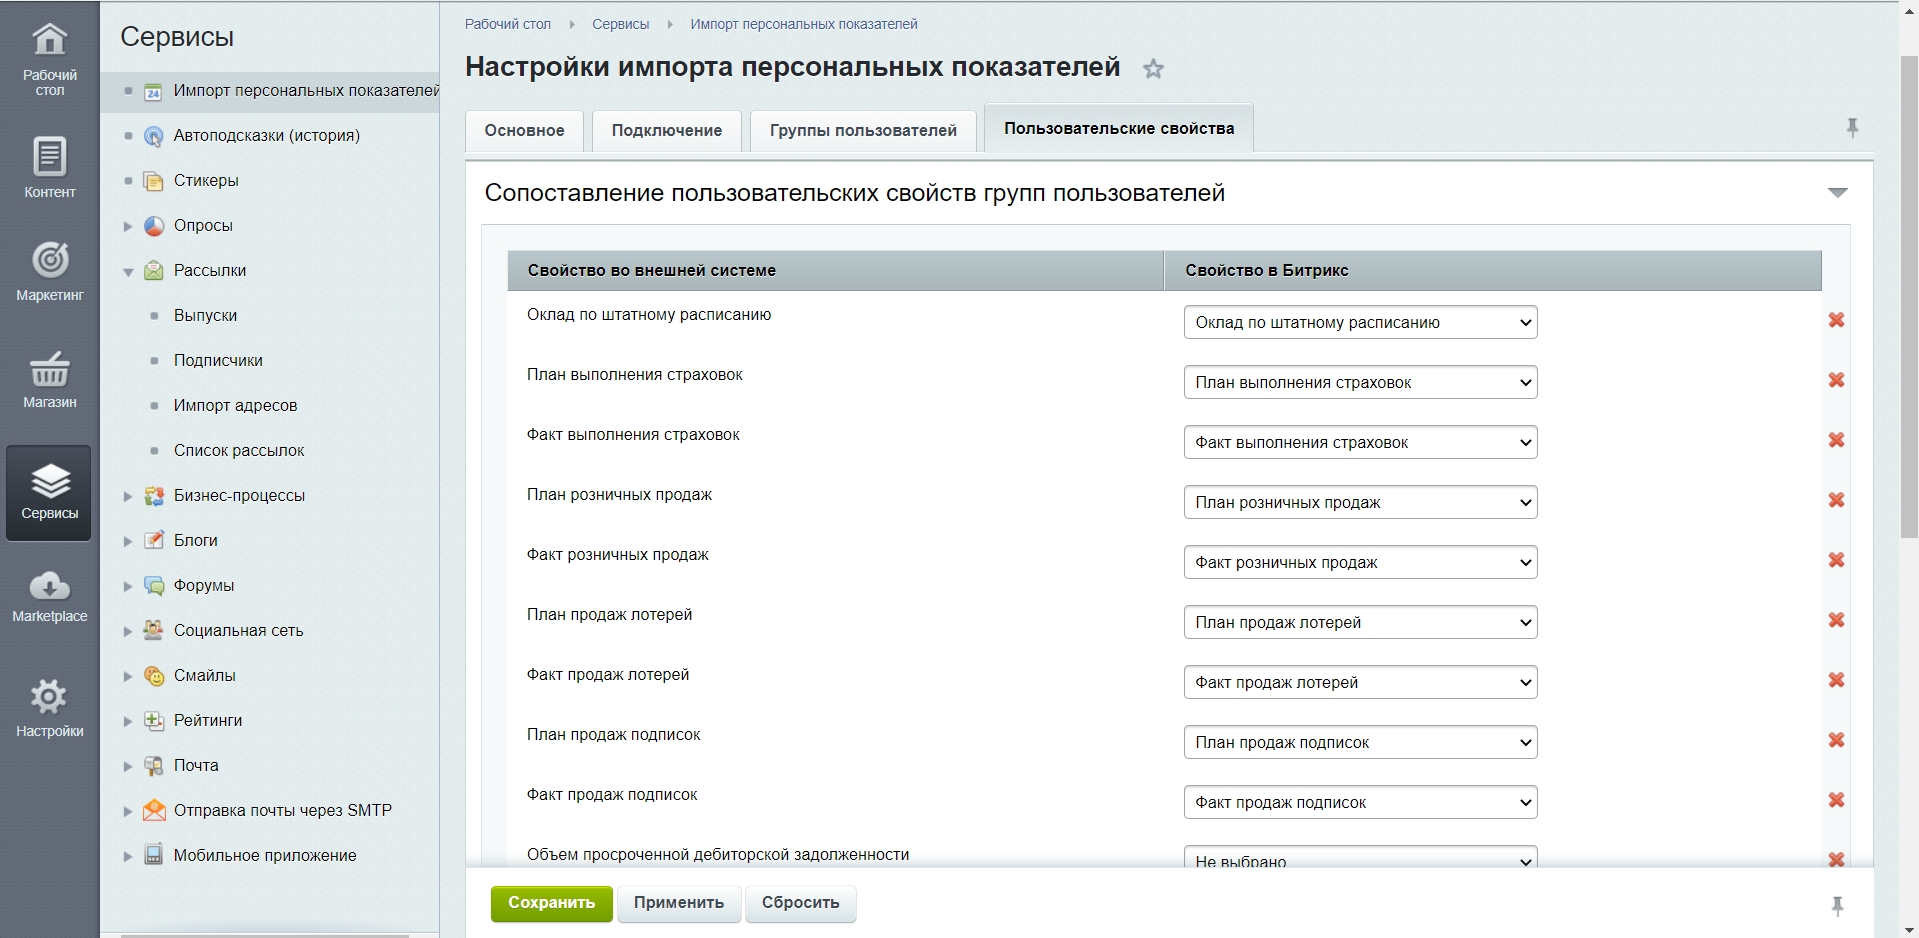Open the Факт розничных продаж dropdown

[1360, 563]
